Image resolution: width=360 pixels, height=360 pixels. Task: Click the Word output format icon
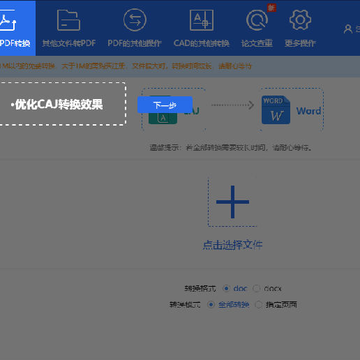pyautogui.click(x=275, y=110)
